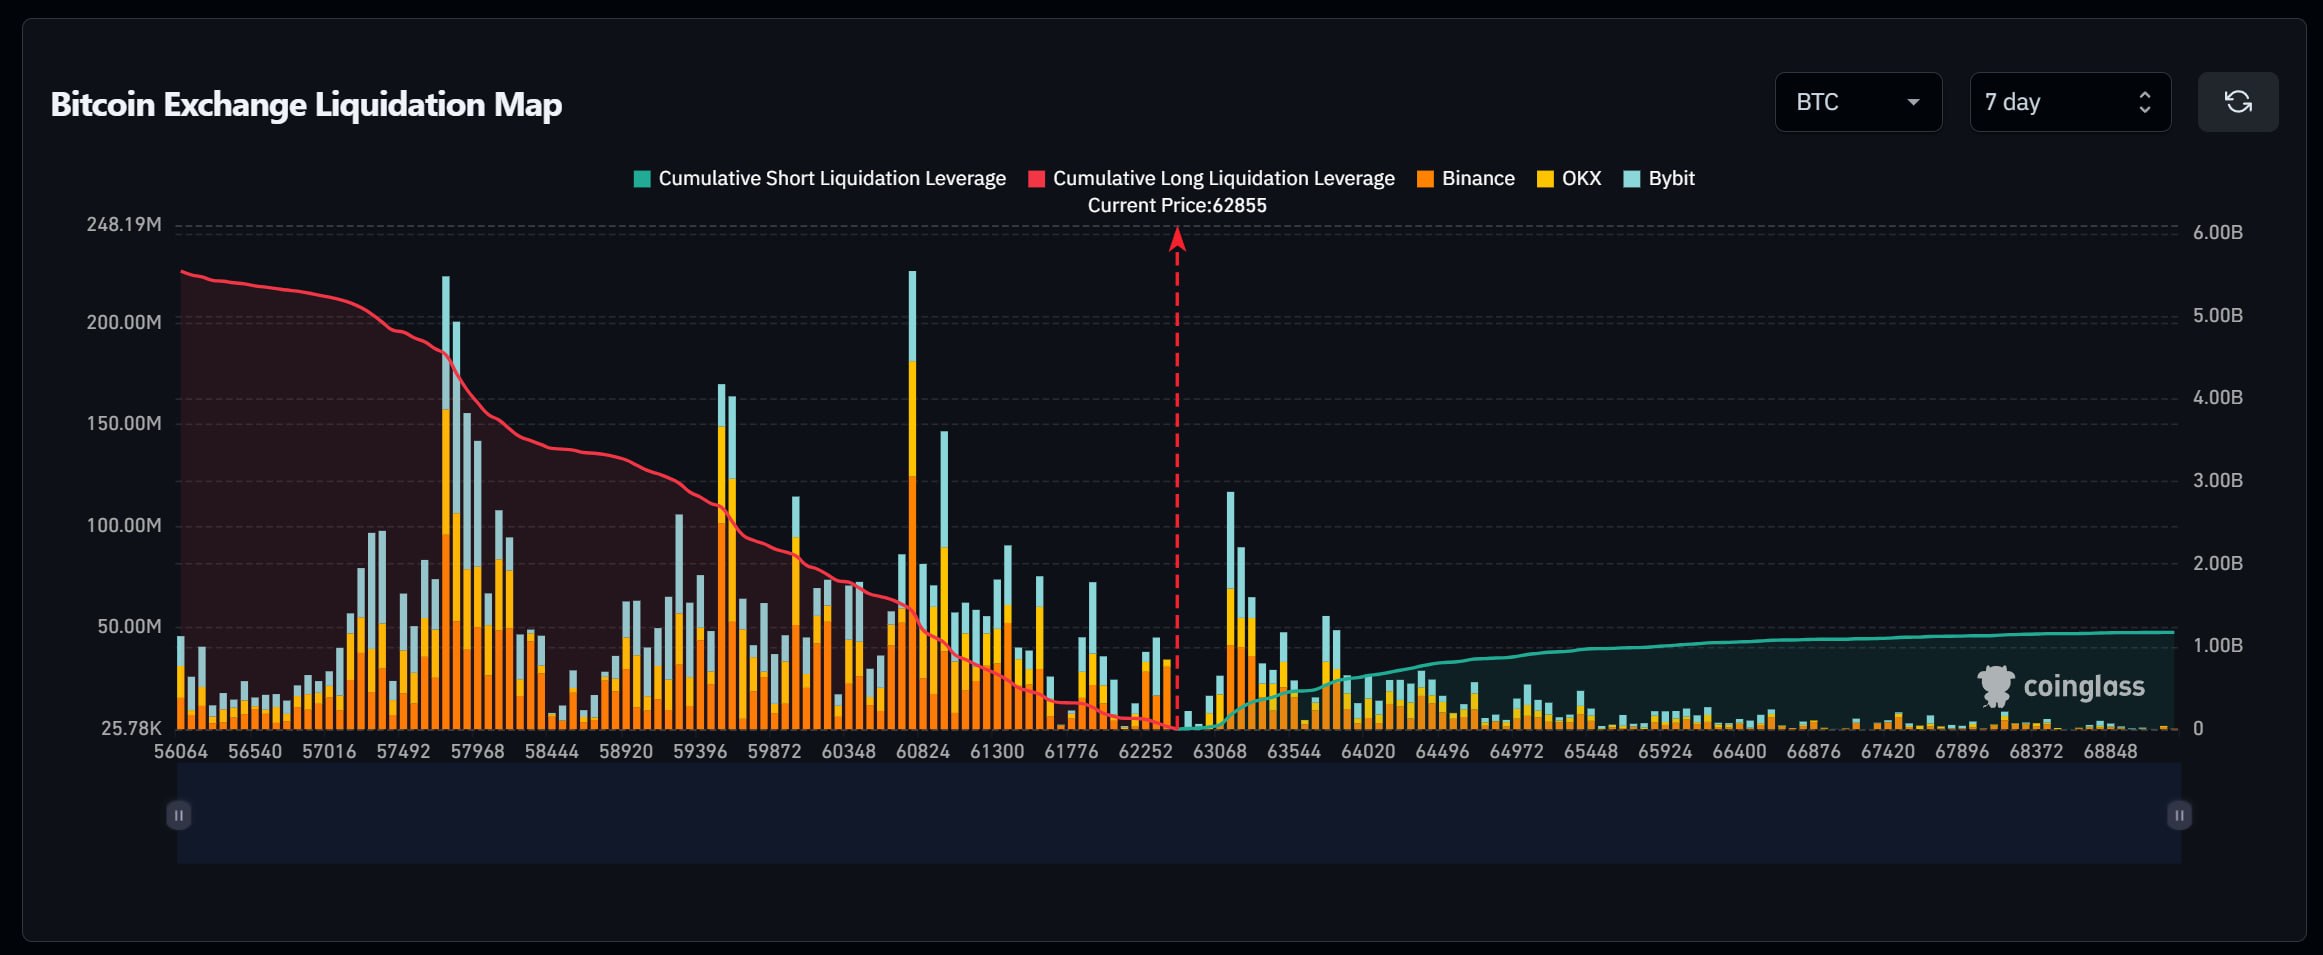Hide the Binance series via legend
2323x955 pixels.
click(1466, 178)
